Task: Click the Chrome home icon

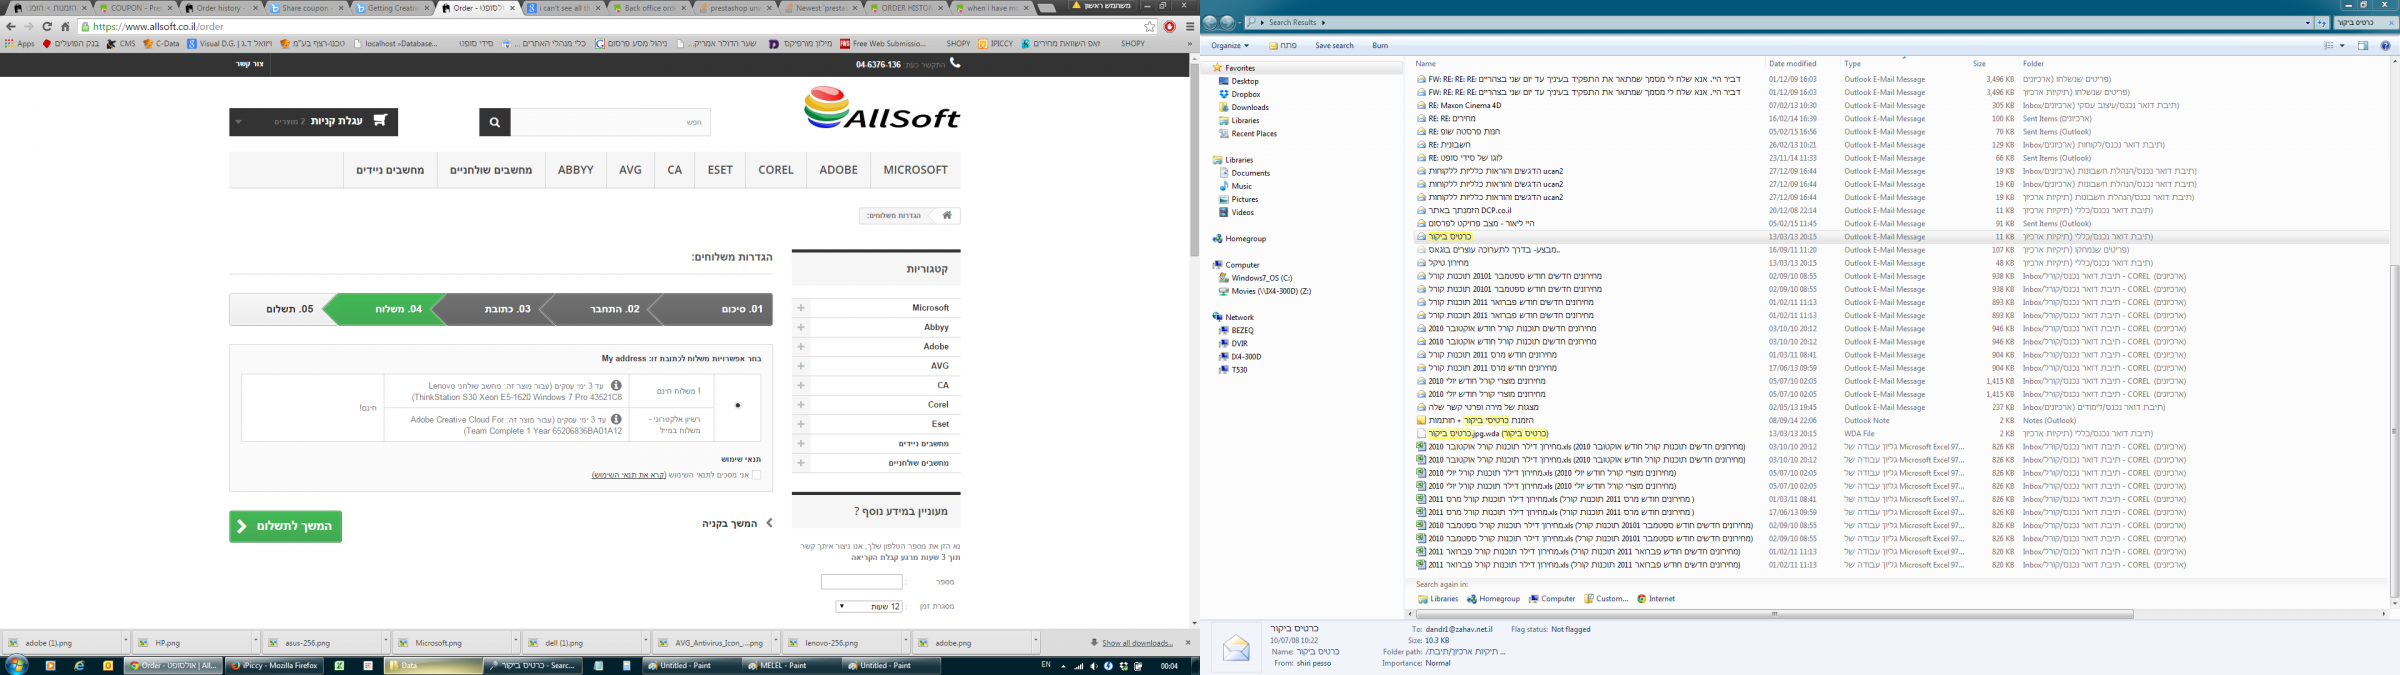Action: [66, 27]
